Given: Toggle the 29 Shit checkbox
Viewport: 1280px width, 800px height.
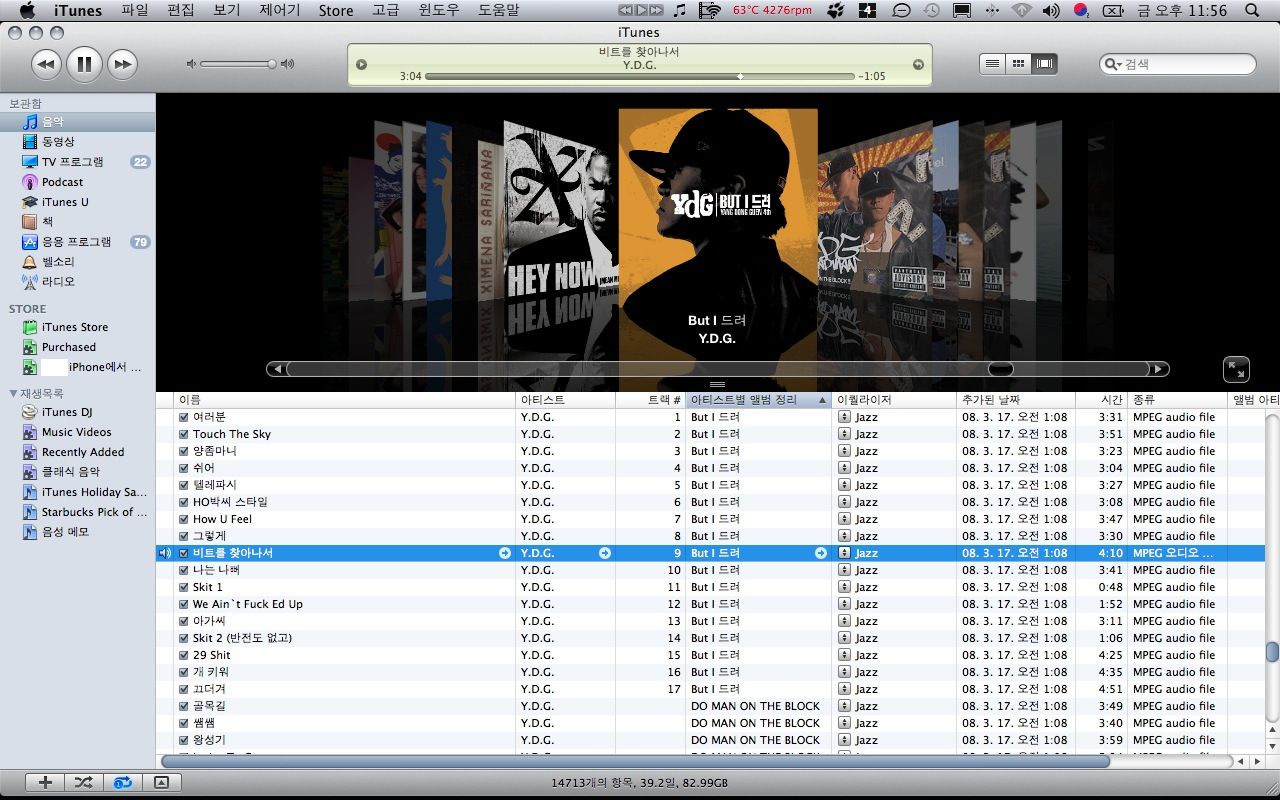Looking at the screenshot, I should click(183, 655).
